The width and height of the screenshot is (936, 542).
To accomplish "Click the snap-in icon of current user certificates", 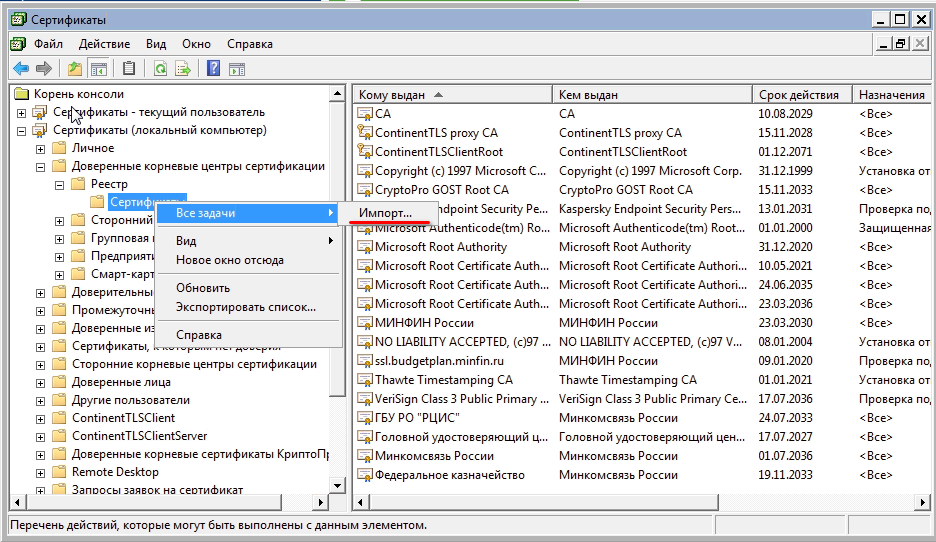I will tap(40, 112).
